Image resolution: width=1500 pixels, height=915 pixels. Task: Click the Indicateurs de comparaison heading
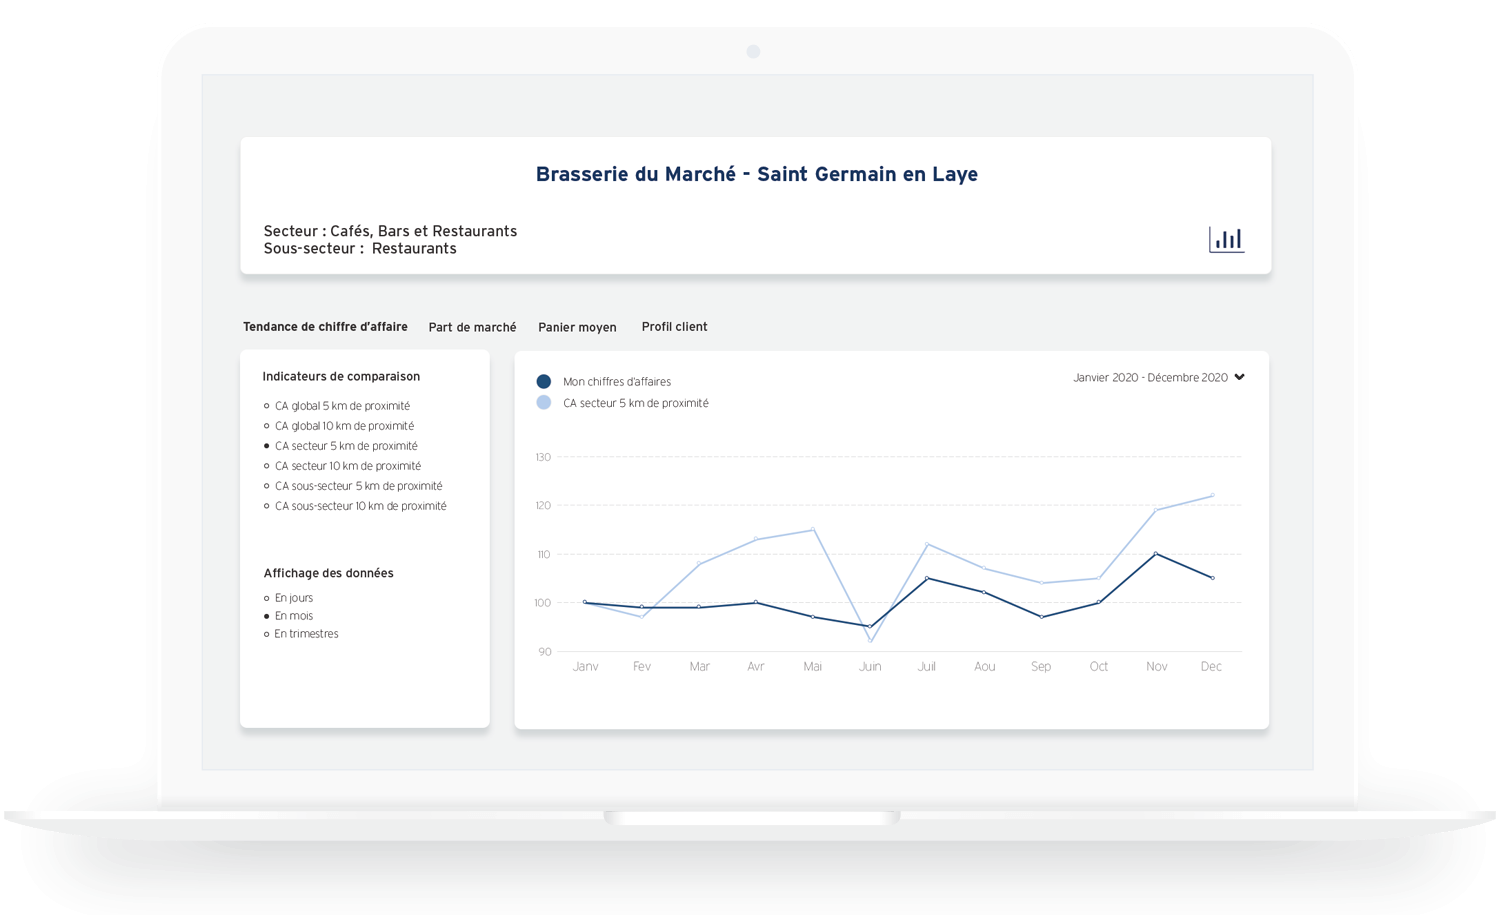pyautogui.click(x=341, y=377)
